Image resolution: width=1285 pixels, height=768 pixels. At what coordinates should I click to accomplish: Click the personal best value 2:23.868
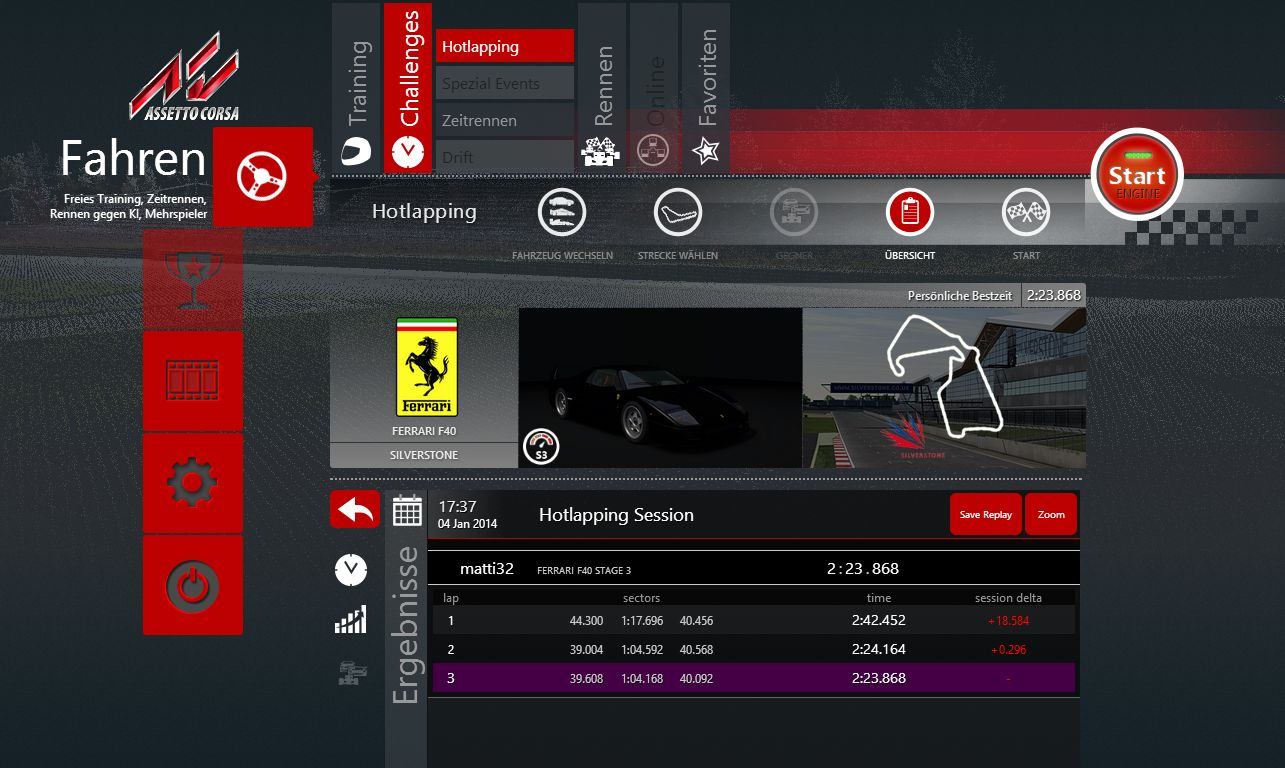point(1054,296)
